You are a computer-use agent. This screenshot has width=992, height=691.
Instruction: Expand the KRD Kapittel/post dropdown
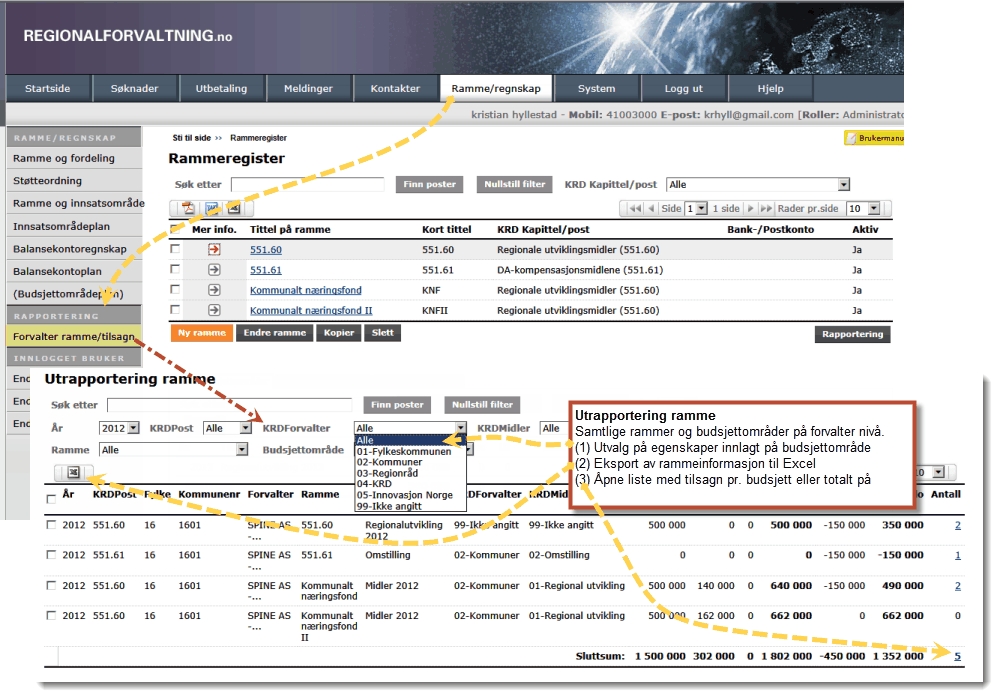pos(843,185)
